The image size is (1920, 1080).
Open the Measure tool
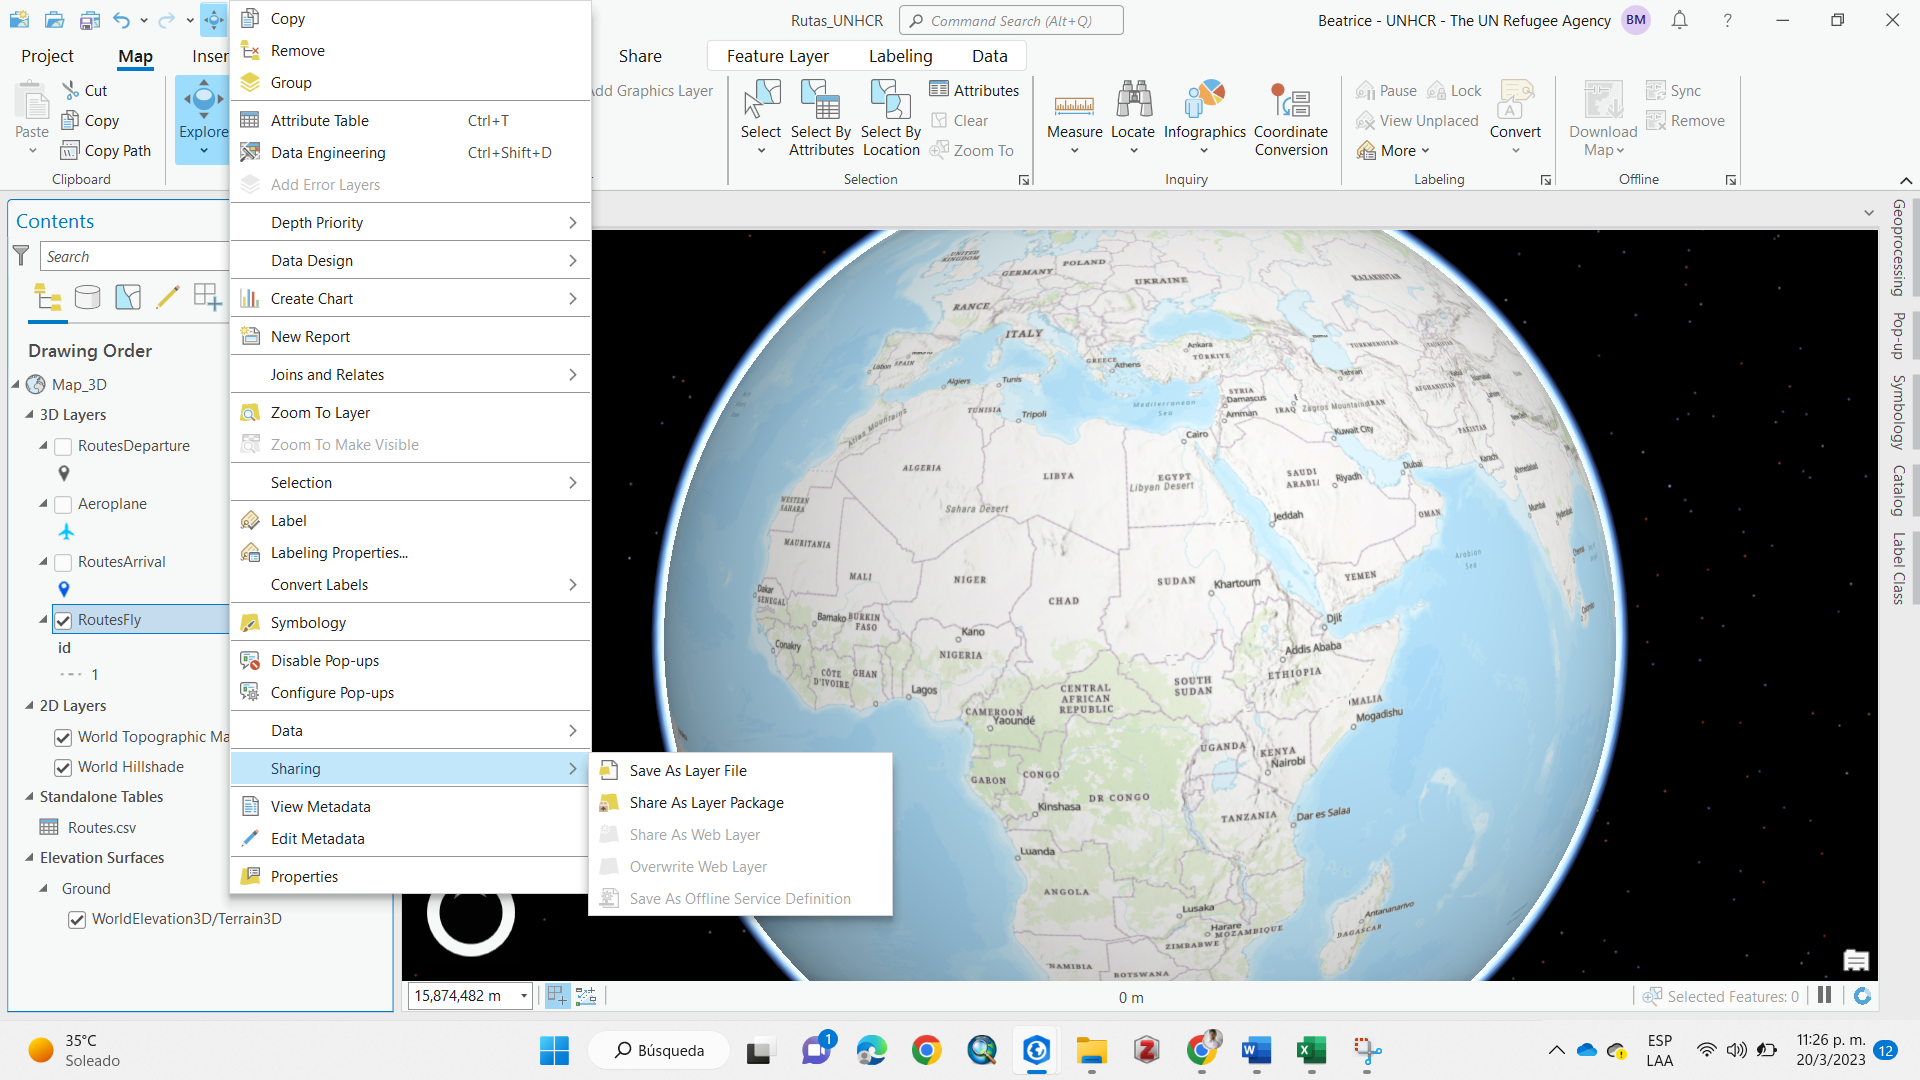point(1074,117)
